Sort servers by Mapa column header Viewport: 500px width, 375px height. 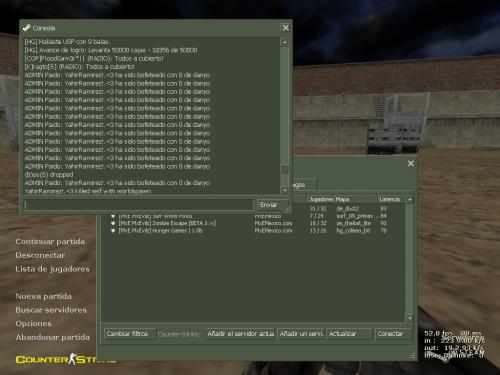coord(356,199)
